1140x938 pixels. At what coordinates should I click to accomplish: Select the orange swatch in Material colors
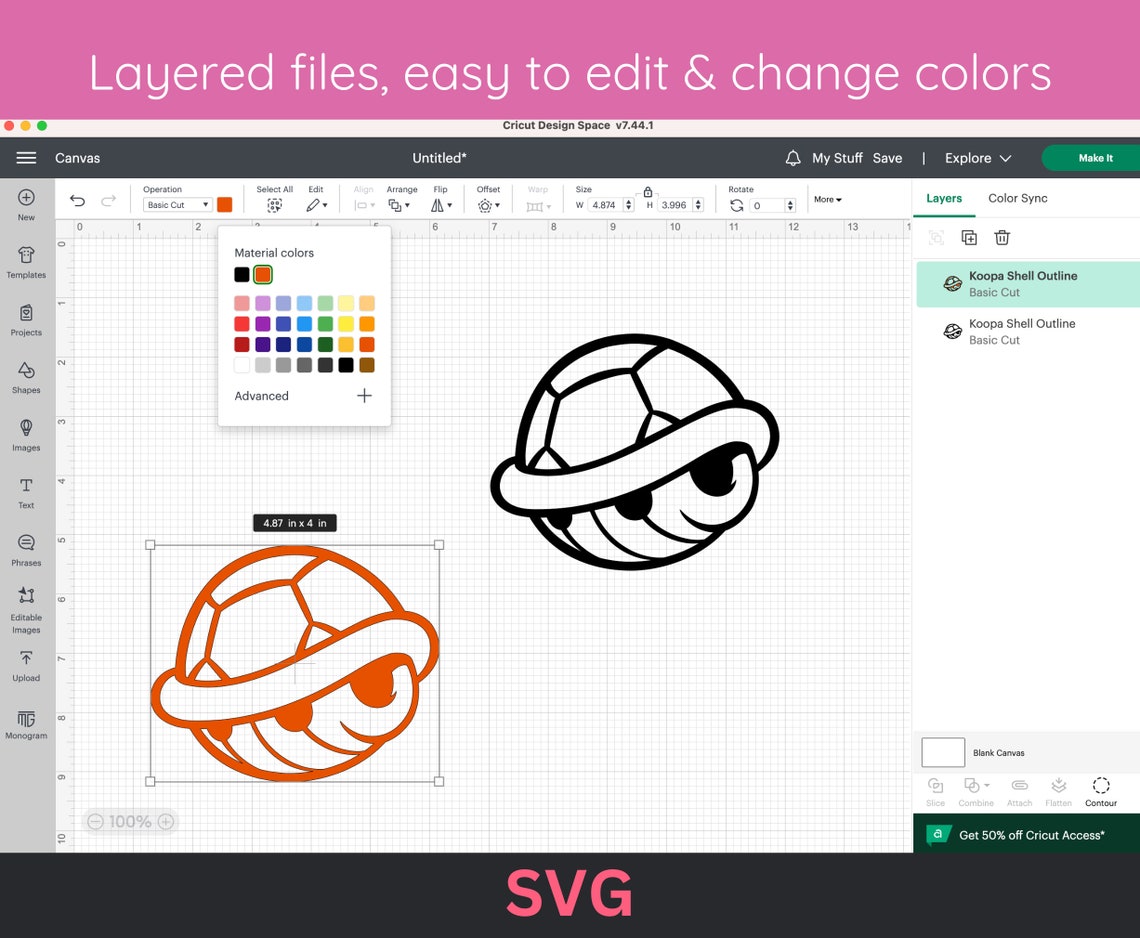click(x=261, y=274)
